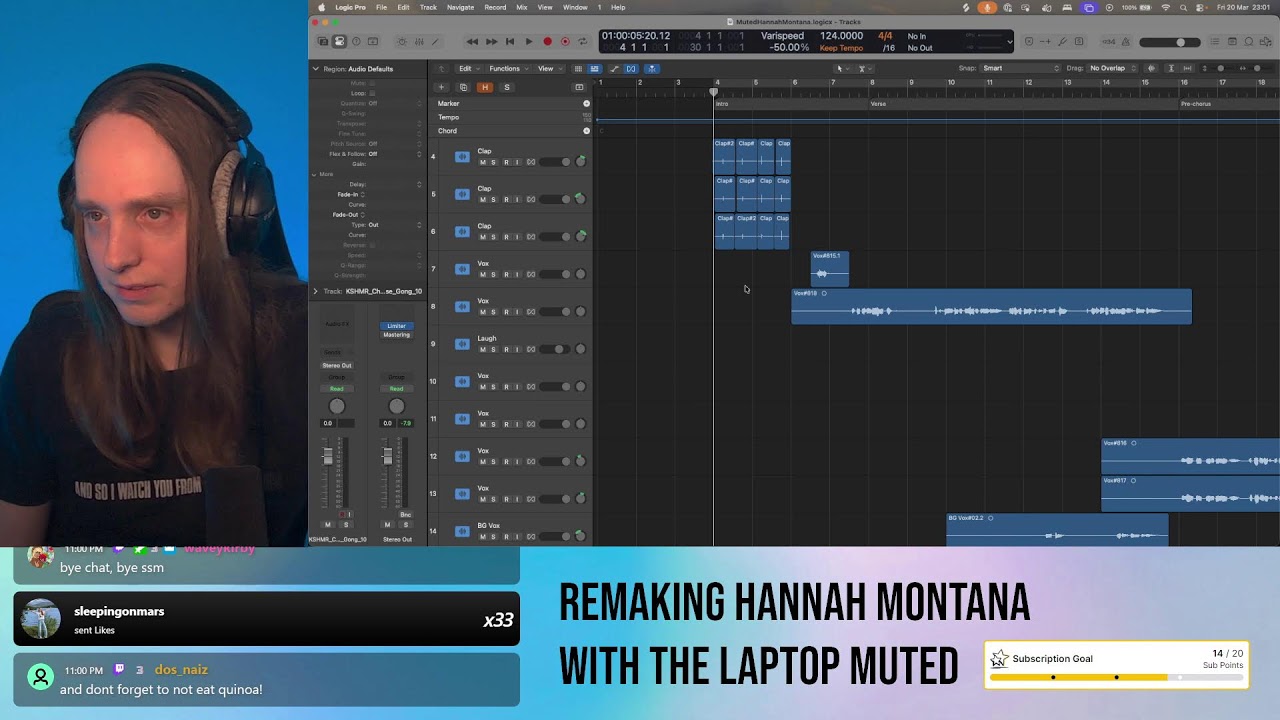Screen dimensions: 1280x720
Task: Click the tempo value 124.0000
Action: tap(842, 36)
